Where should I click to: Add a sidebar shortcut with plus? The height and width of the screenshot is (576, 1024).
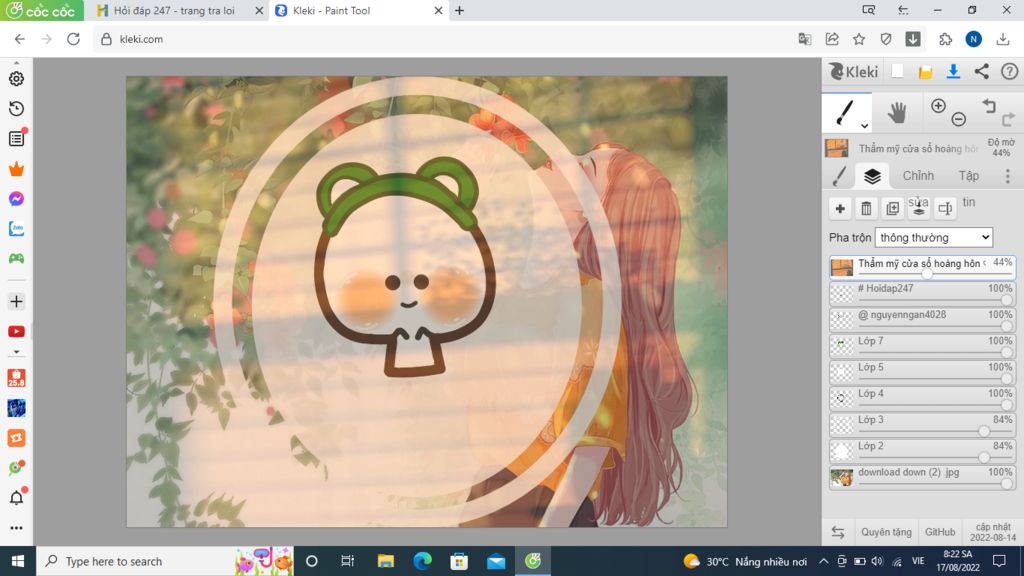click(16, 302)
